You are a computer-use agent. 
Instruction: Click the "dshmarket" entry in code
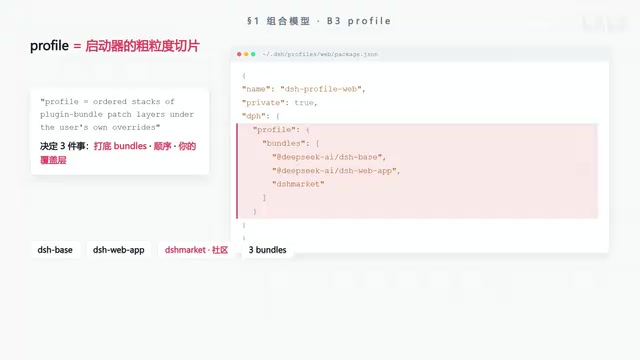(298, 184)
